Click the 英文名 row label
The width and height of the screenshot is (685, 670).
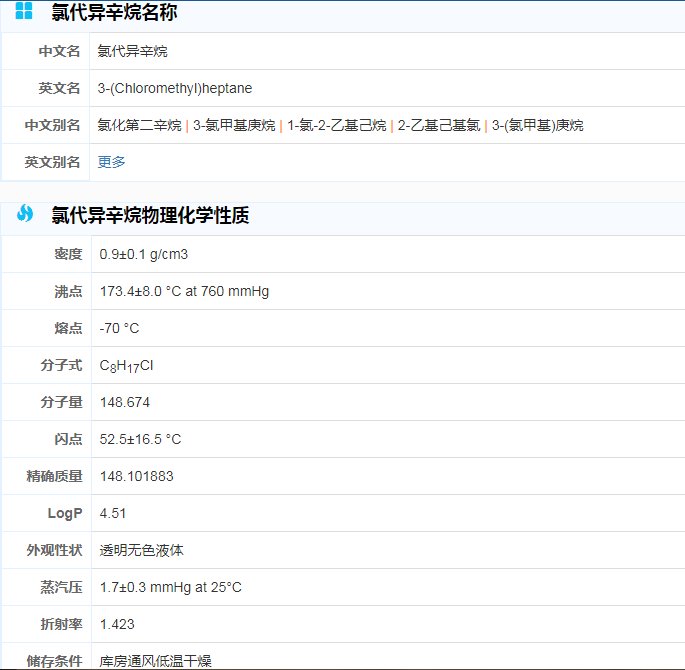point(59,88)
